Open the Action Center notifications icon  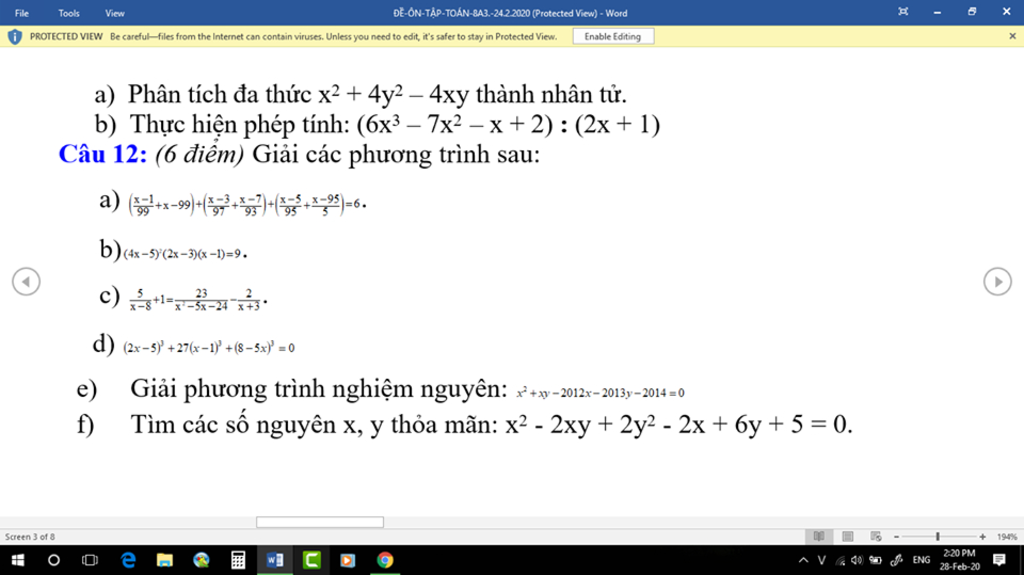999,560
